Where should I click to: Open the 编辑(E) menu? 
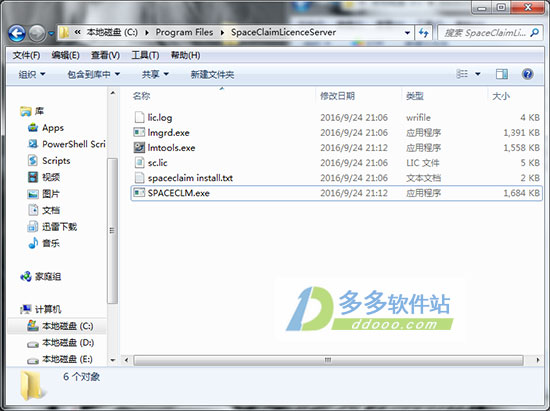(66, 55)
